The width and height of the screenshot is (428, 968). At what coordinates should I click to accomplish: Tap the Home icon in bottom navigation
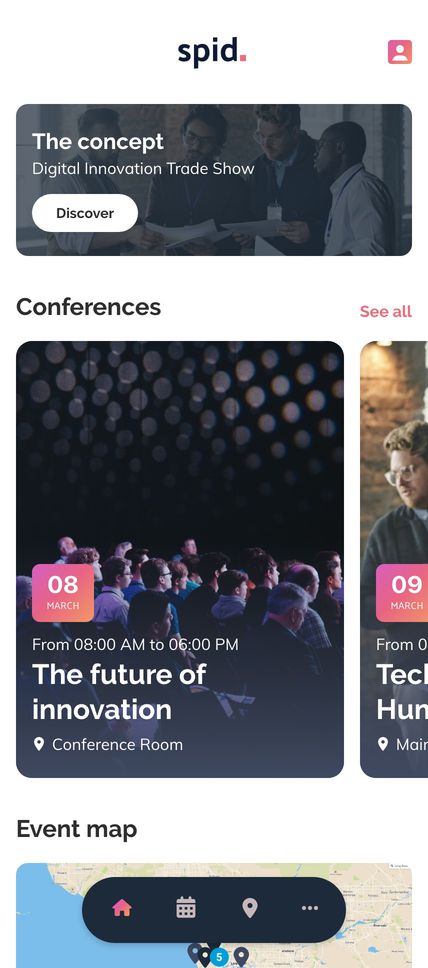[x=122, y=908]
